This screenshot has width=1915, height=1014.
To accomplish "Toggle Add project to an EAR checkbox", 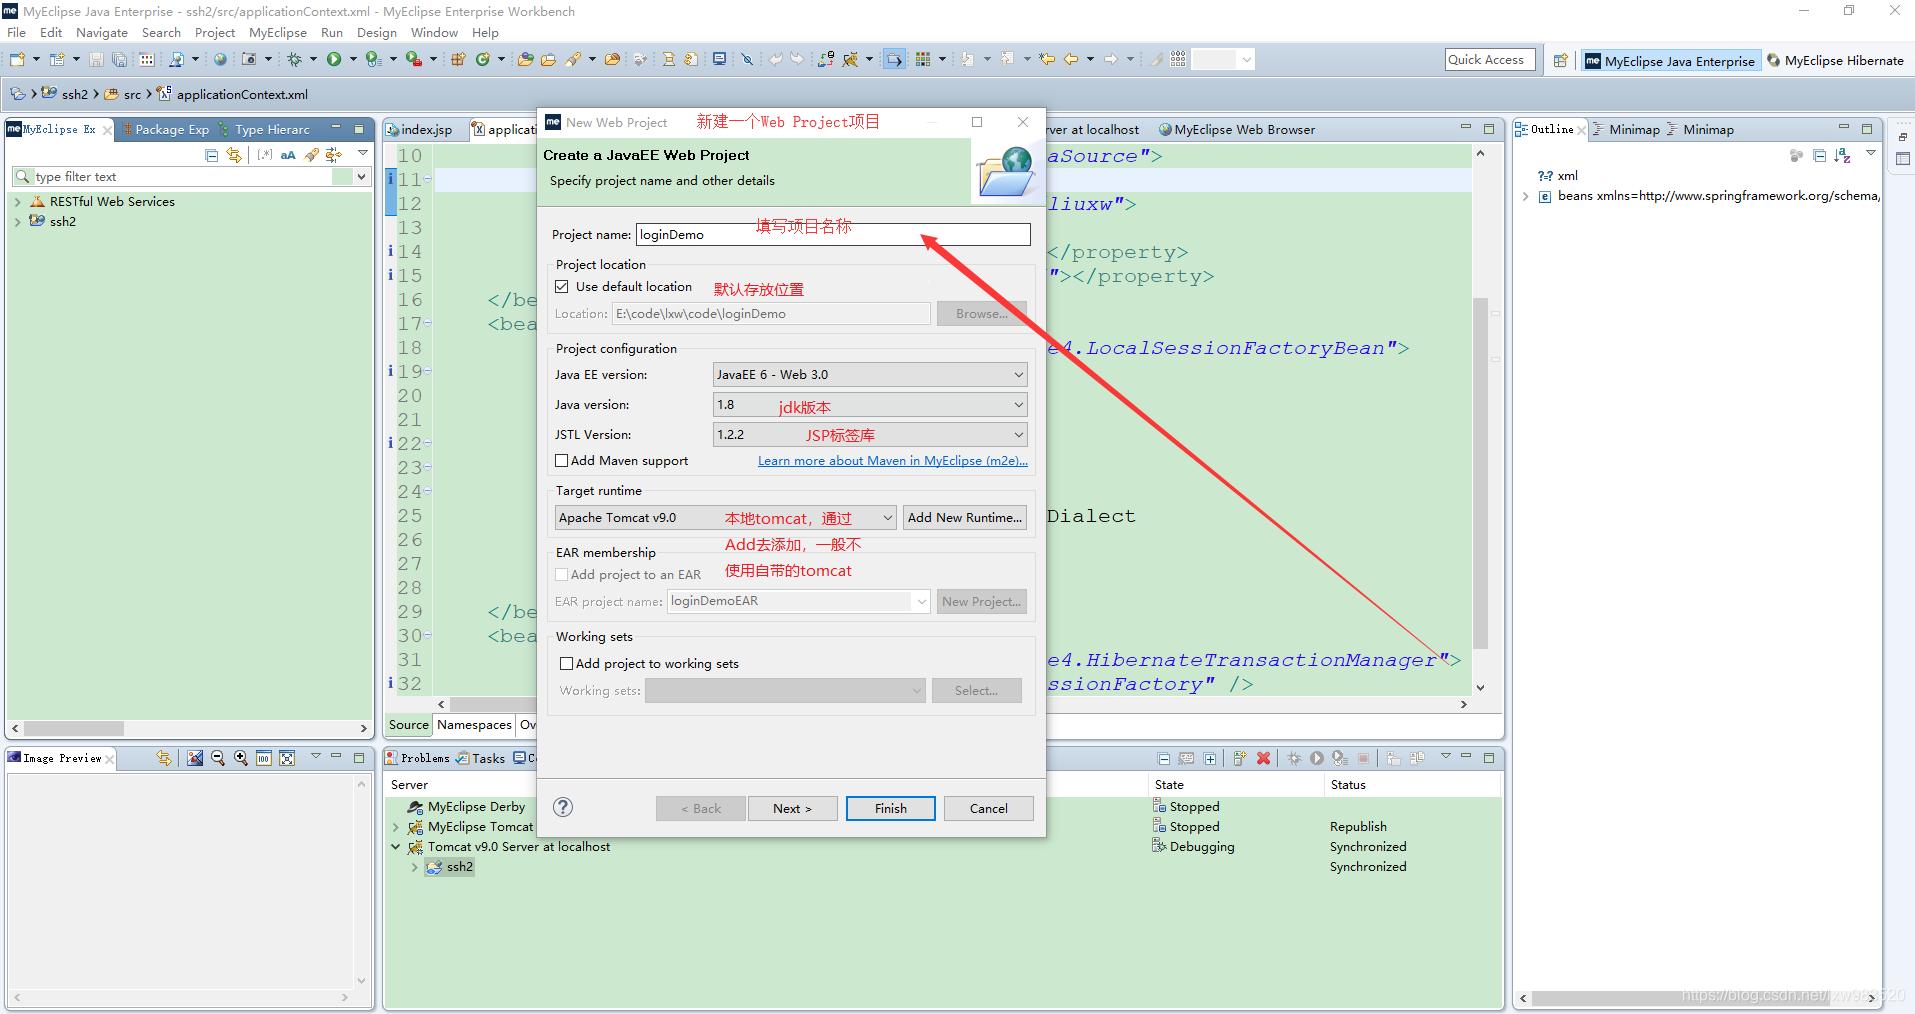I will point(562,574).
